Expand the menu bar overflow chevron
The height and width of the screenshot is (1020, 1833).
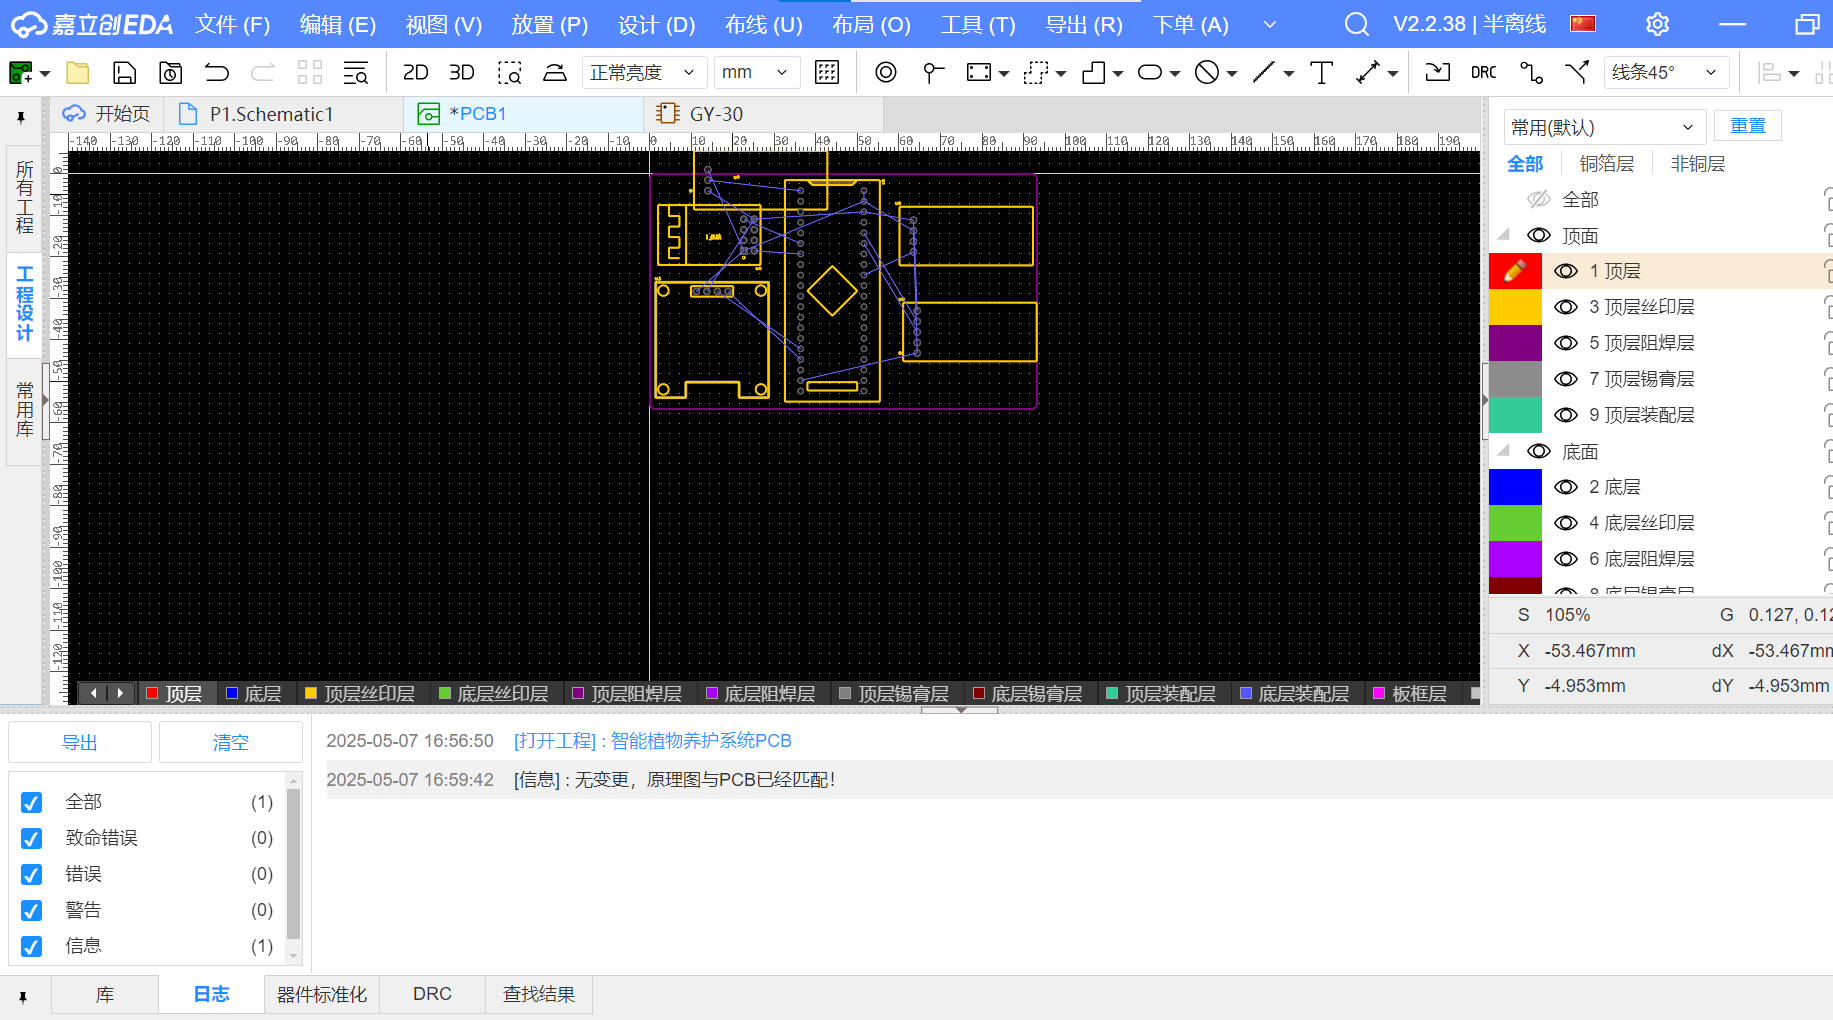1270,24
